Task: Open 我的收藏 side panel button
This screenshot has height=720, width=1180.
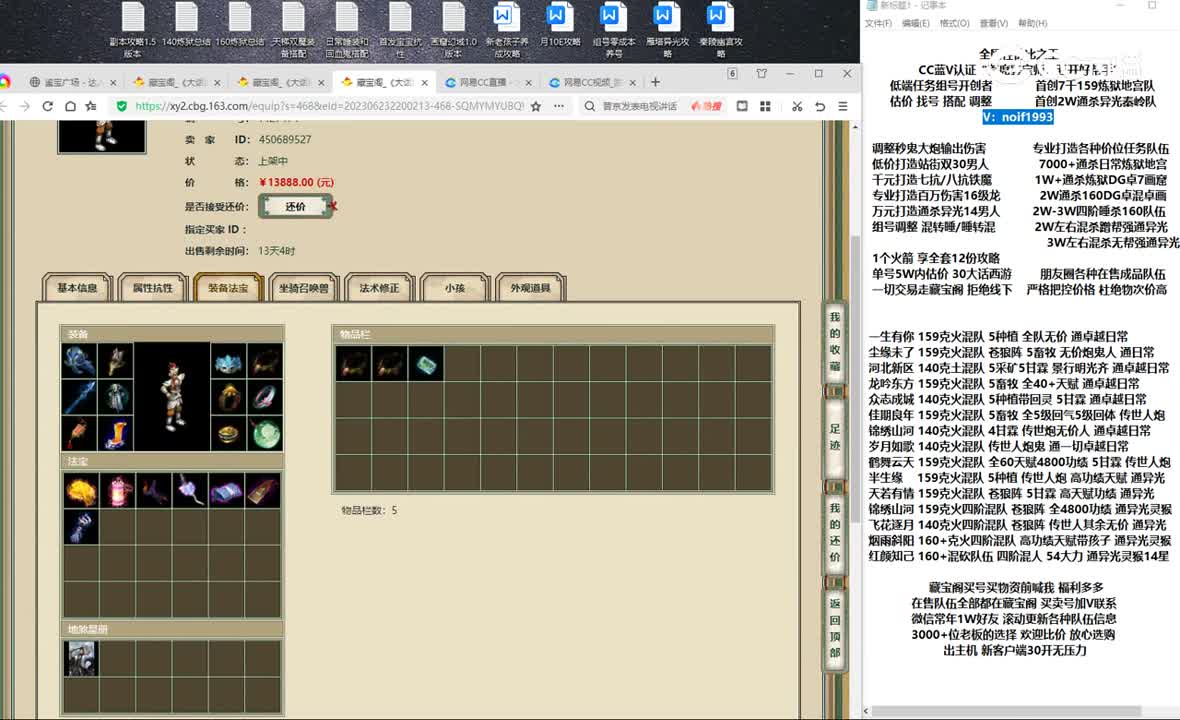Action: 835,342
